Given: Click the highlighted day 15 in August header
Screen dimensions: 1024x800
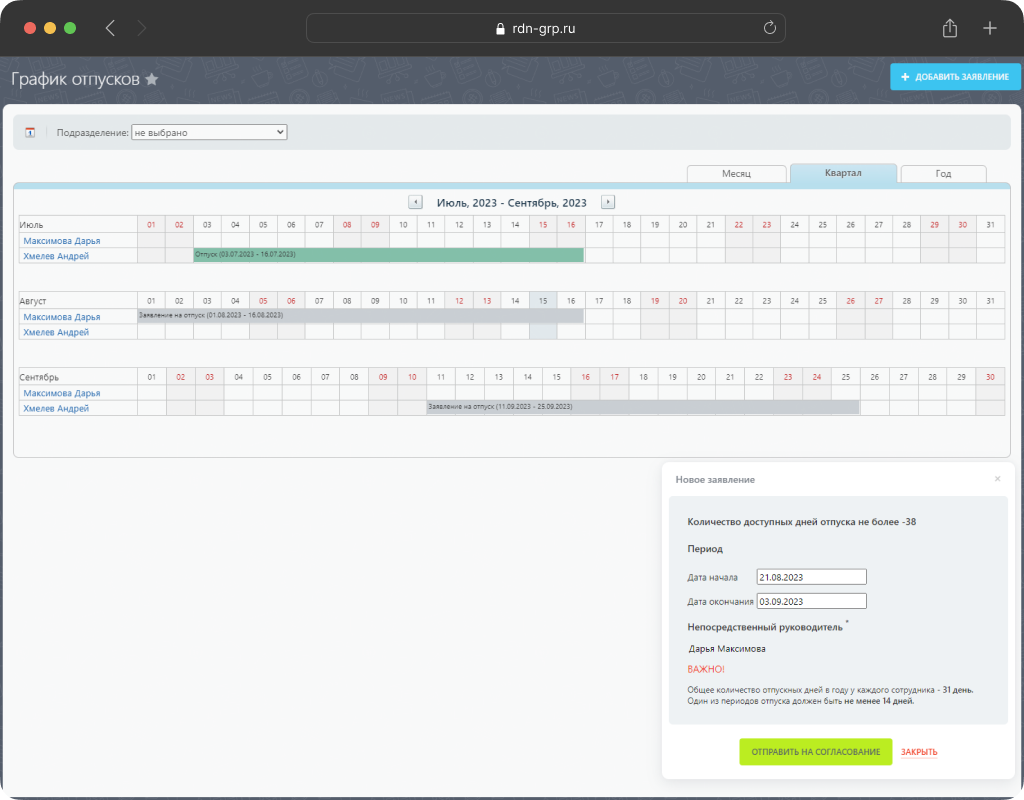Looking at the screenshot, I should (x=543, y=300).
